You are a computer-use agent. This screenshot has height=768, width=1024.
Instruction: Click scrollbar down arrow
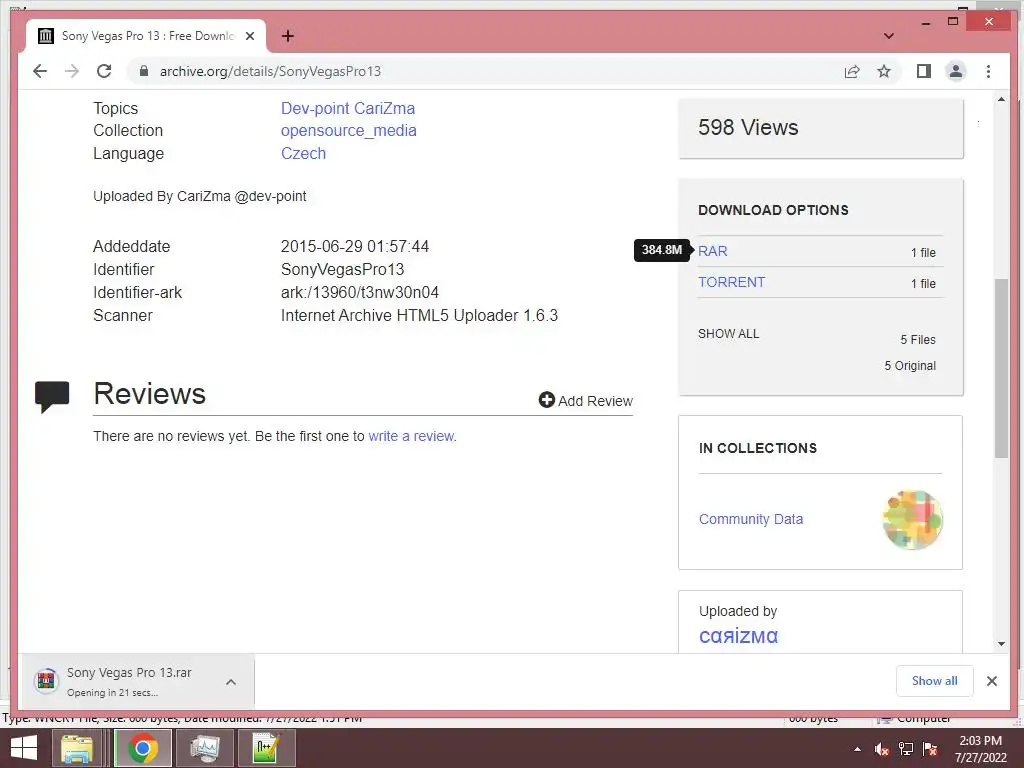coord(1001,644)
